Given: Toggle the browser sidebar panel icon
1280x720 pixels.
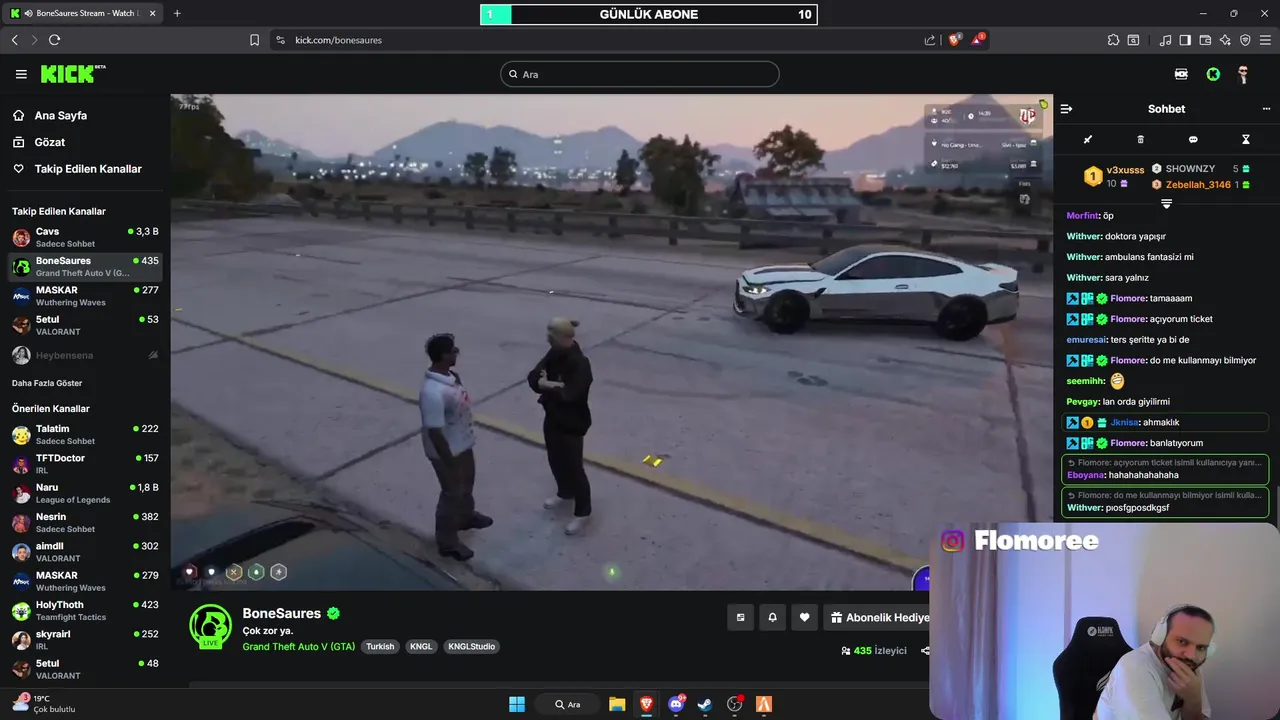Looking at the screenshot, I should (1185, 40).
